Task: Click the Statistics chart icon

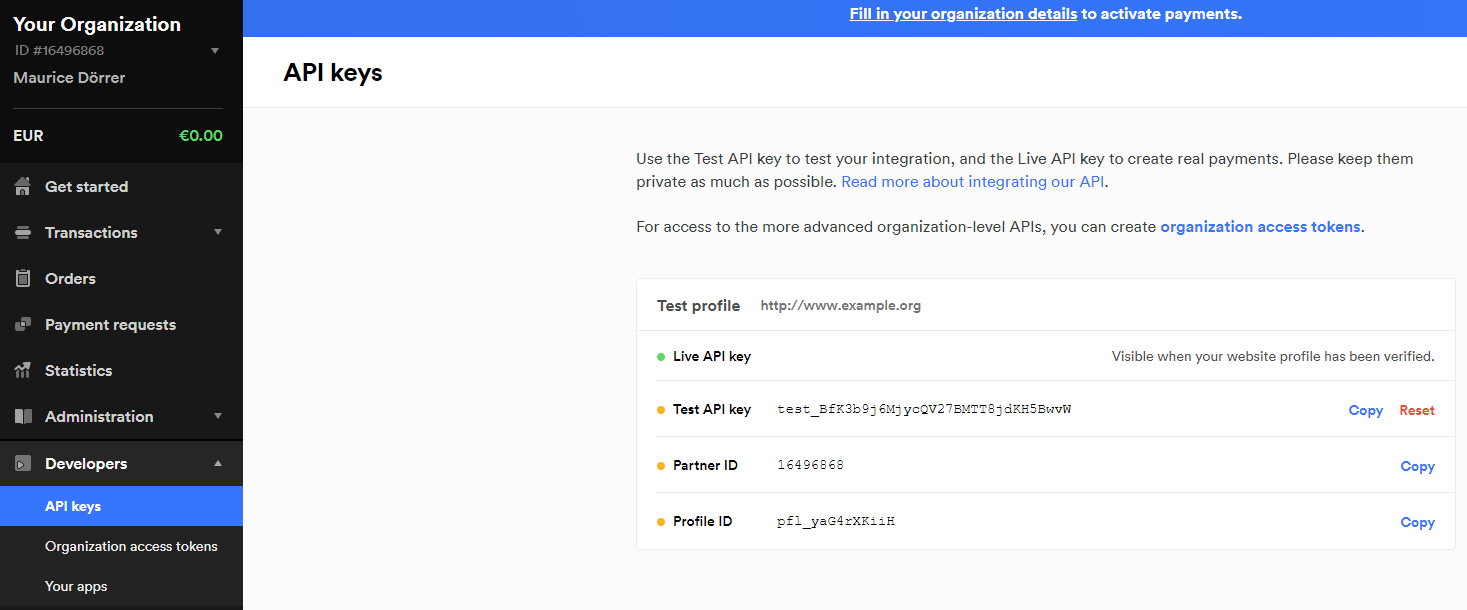Action: (23, 371)
